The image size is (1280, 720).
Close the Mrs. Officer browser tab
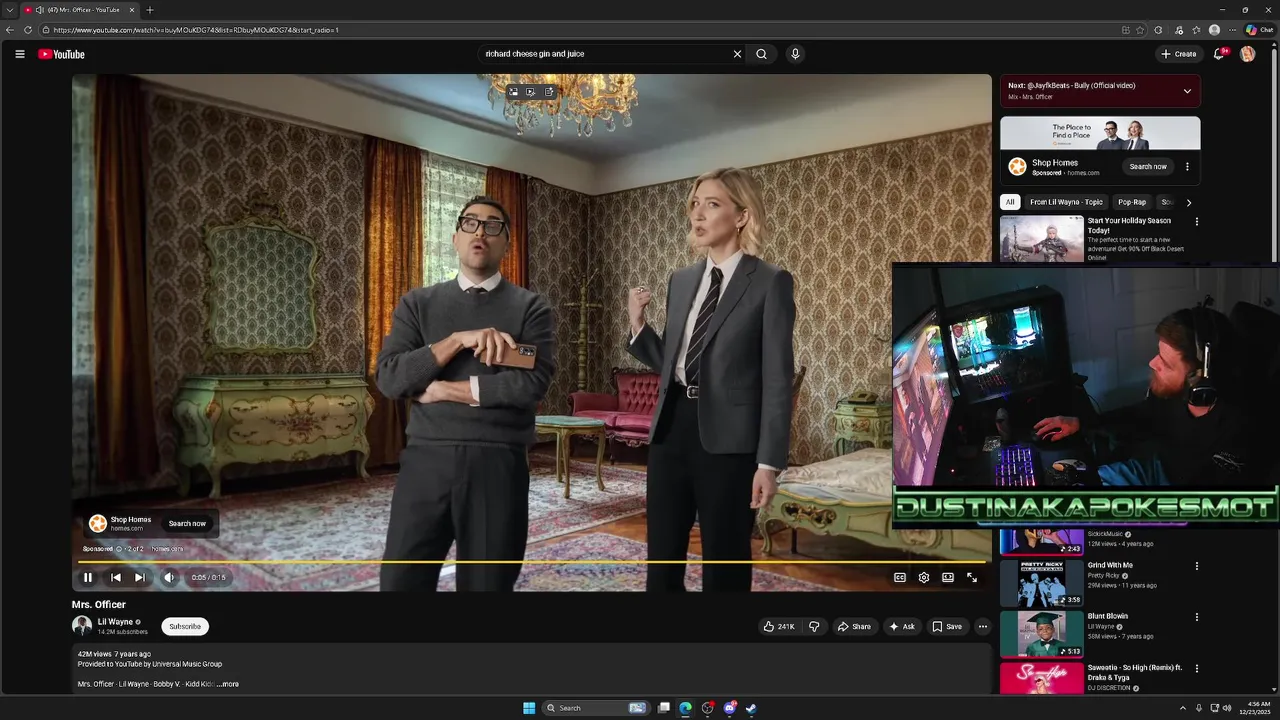coord(131,10)
